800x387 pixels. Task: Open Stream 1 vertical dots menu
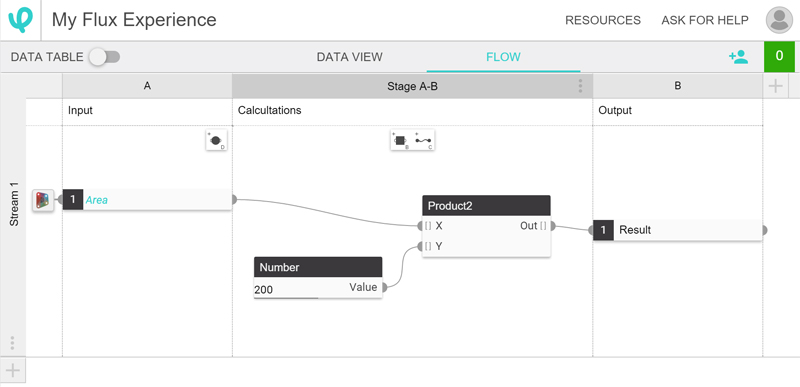click(x=12, y=343)
